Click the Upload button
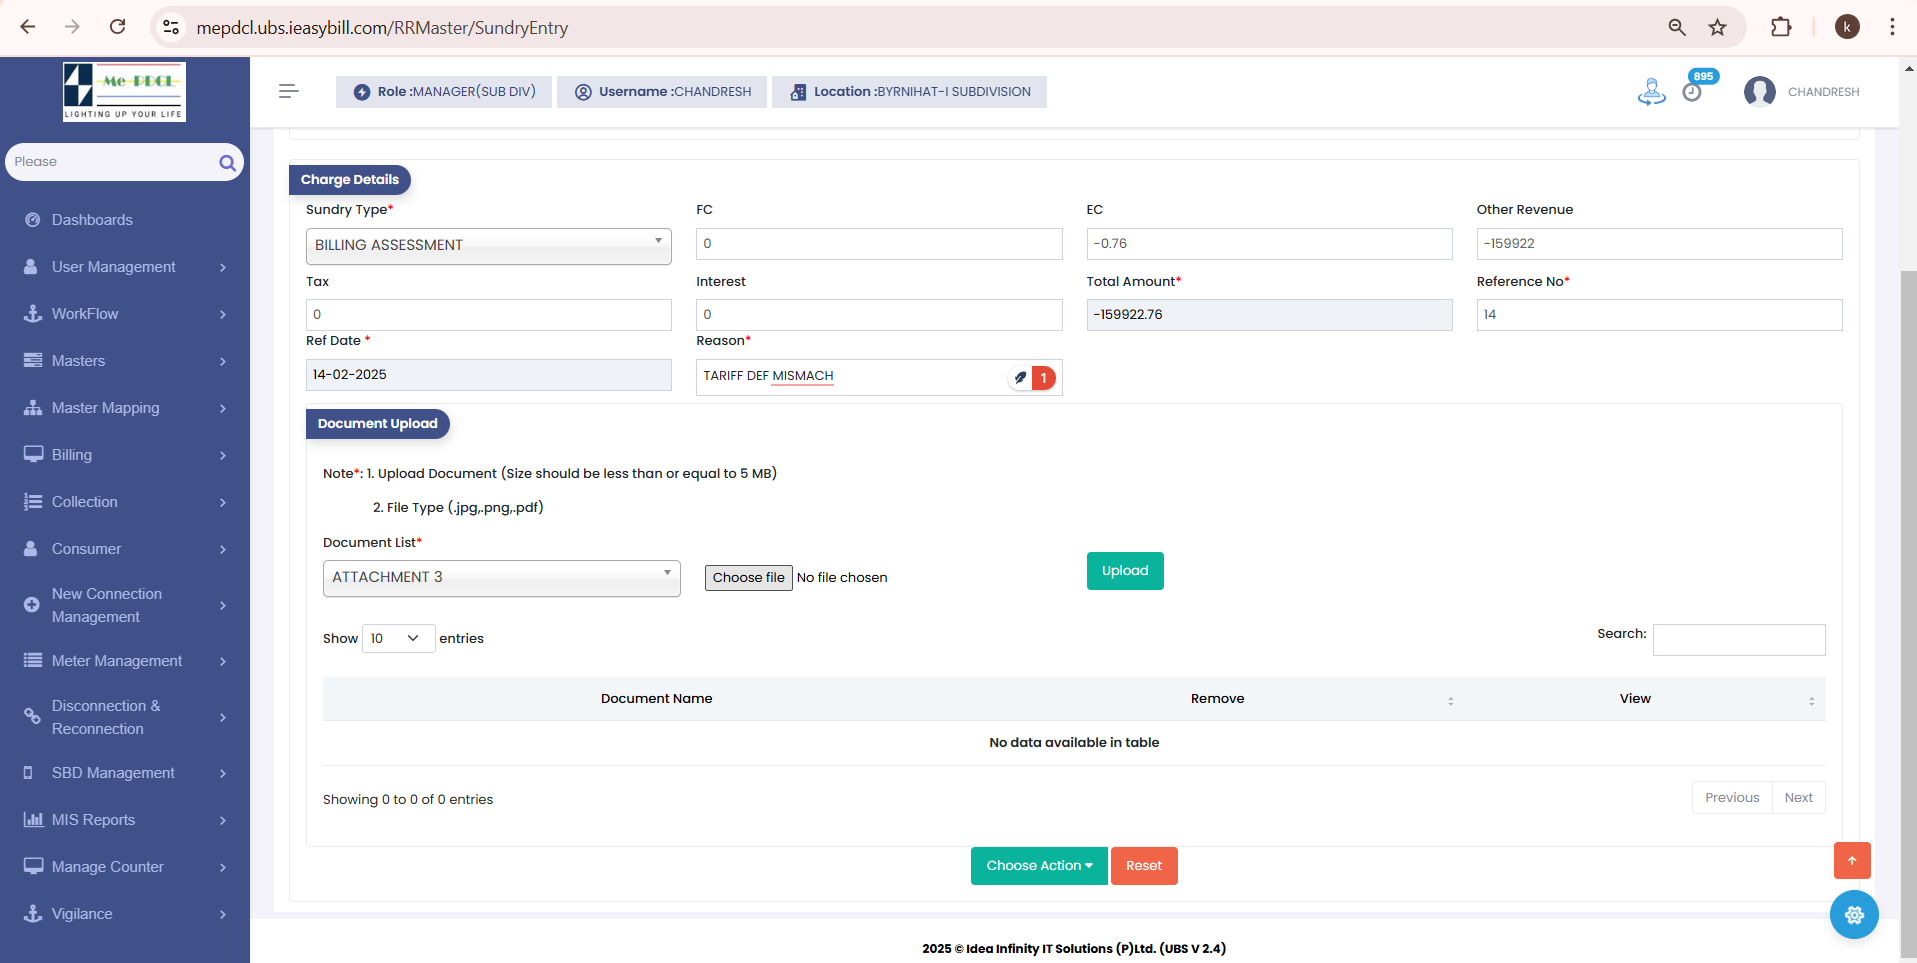The height and width of the screenshot is (963, 1917). click(x=1125, y=571)
